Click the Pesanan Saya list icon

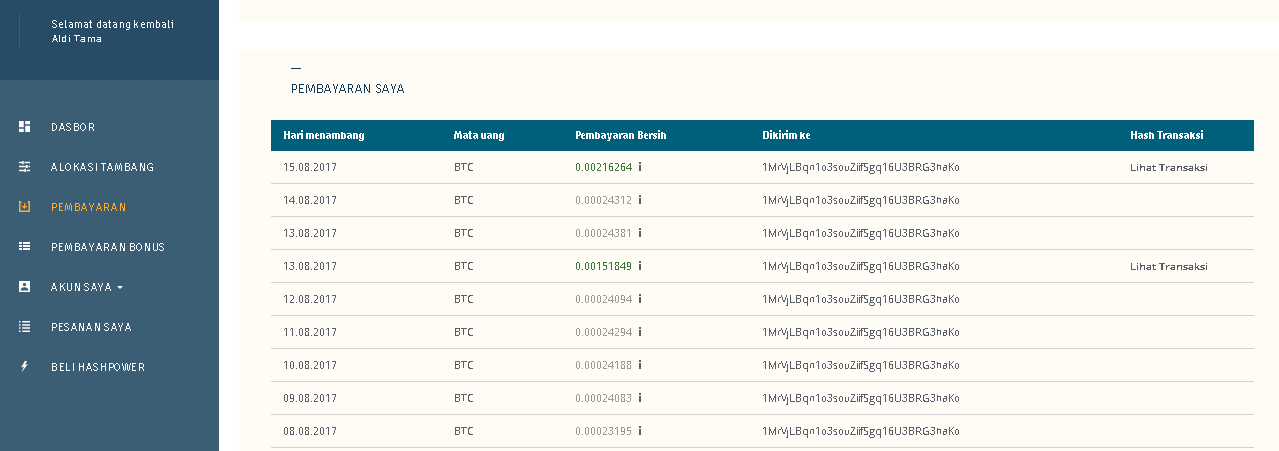pos(25,327)
